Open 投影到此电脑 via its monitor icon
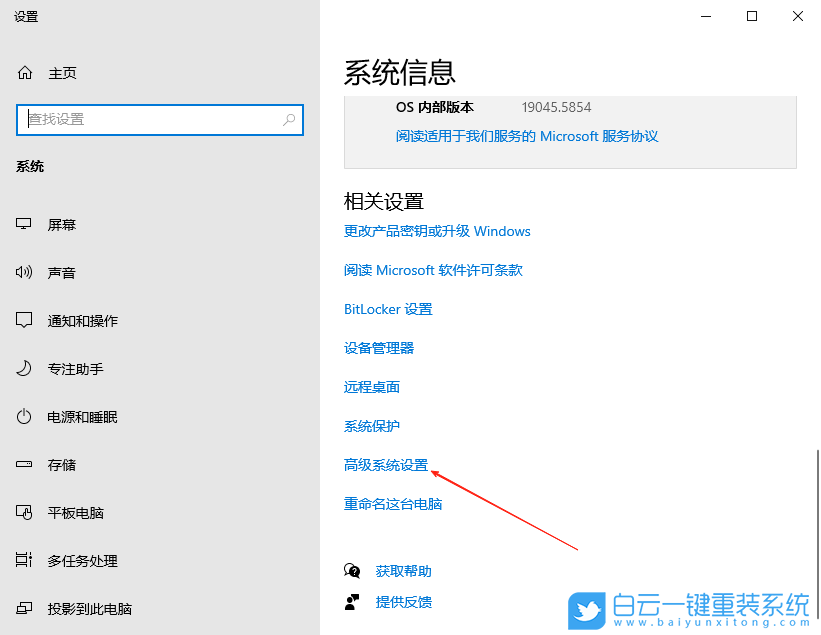821x635 pixels. 23,608
